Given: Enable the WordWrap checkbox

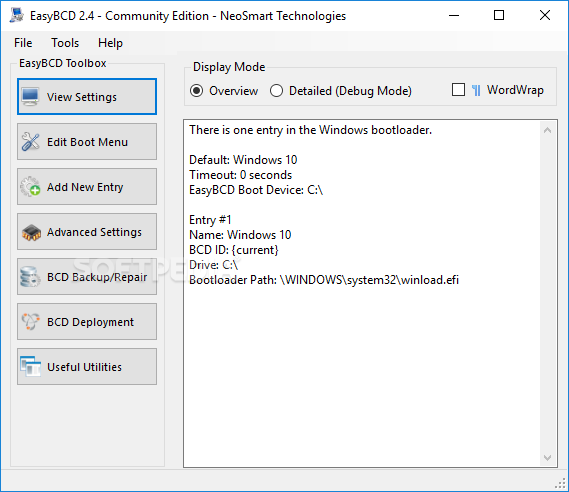Looking at the screenshot, I should [x=458, y=90].
